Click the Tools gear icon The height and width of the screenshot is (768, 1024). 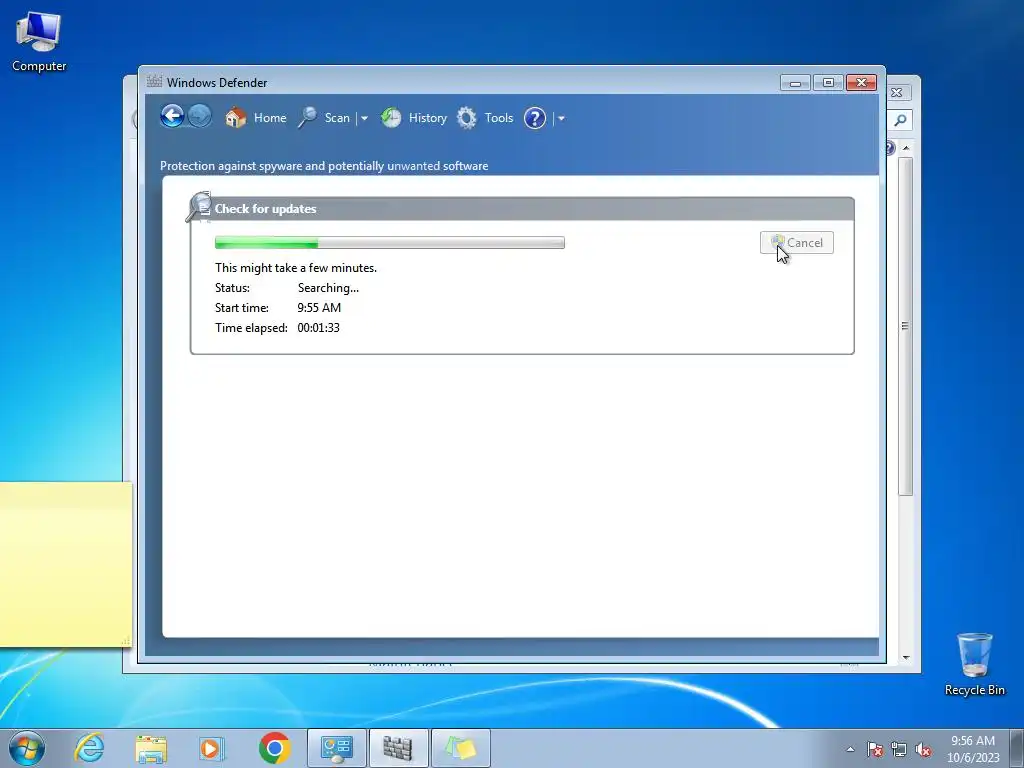point(466,118)
